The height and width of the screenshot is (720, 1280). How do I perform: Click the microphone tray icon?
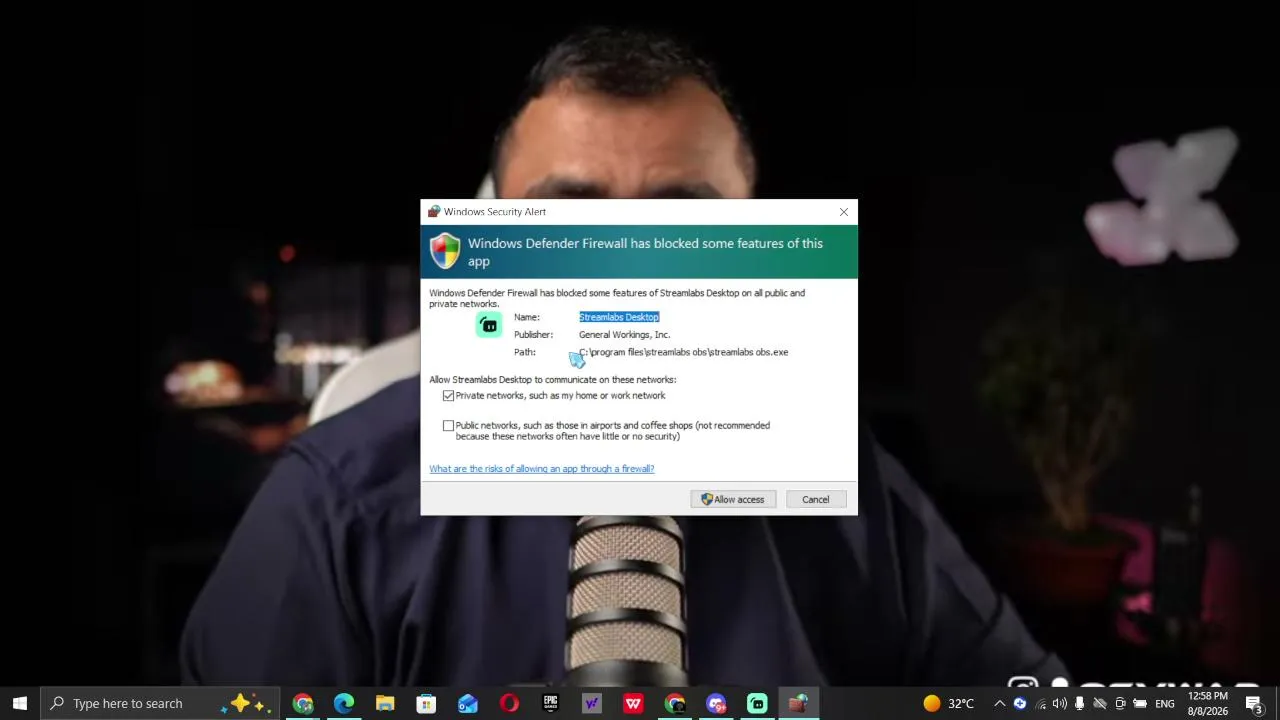click(x=1080, y=703)
